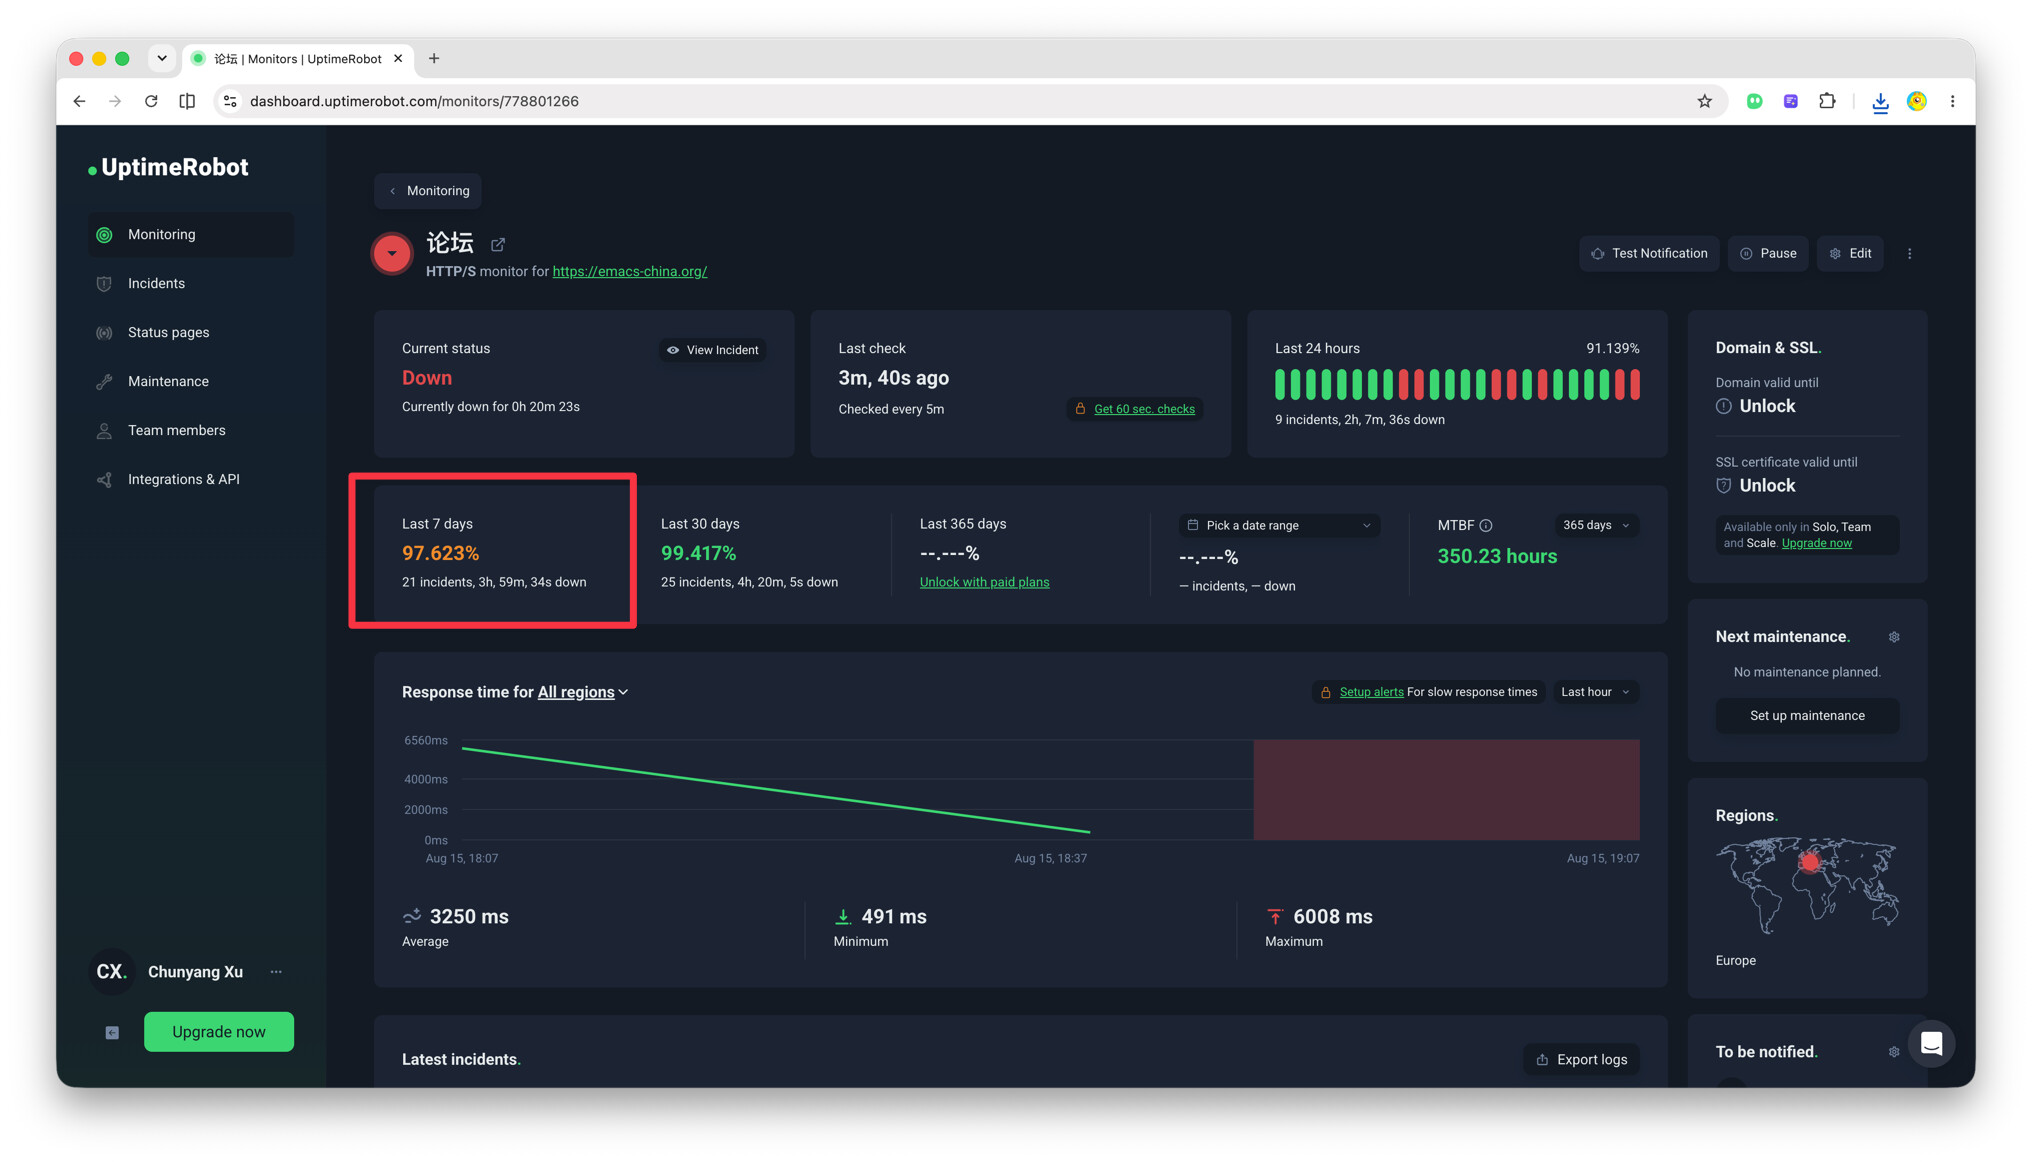This screenshot has width=2032, height=1162.
Task: Open Next maintenance settings gear
Action: [1894, 637]
